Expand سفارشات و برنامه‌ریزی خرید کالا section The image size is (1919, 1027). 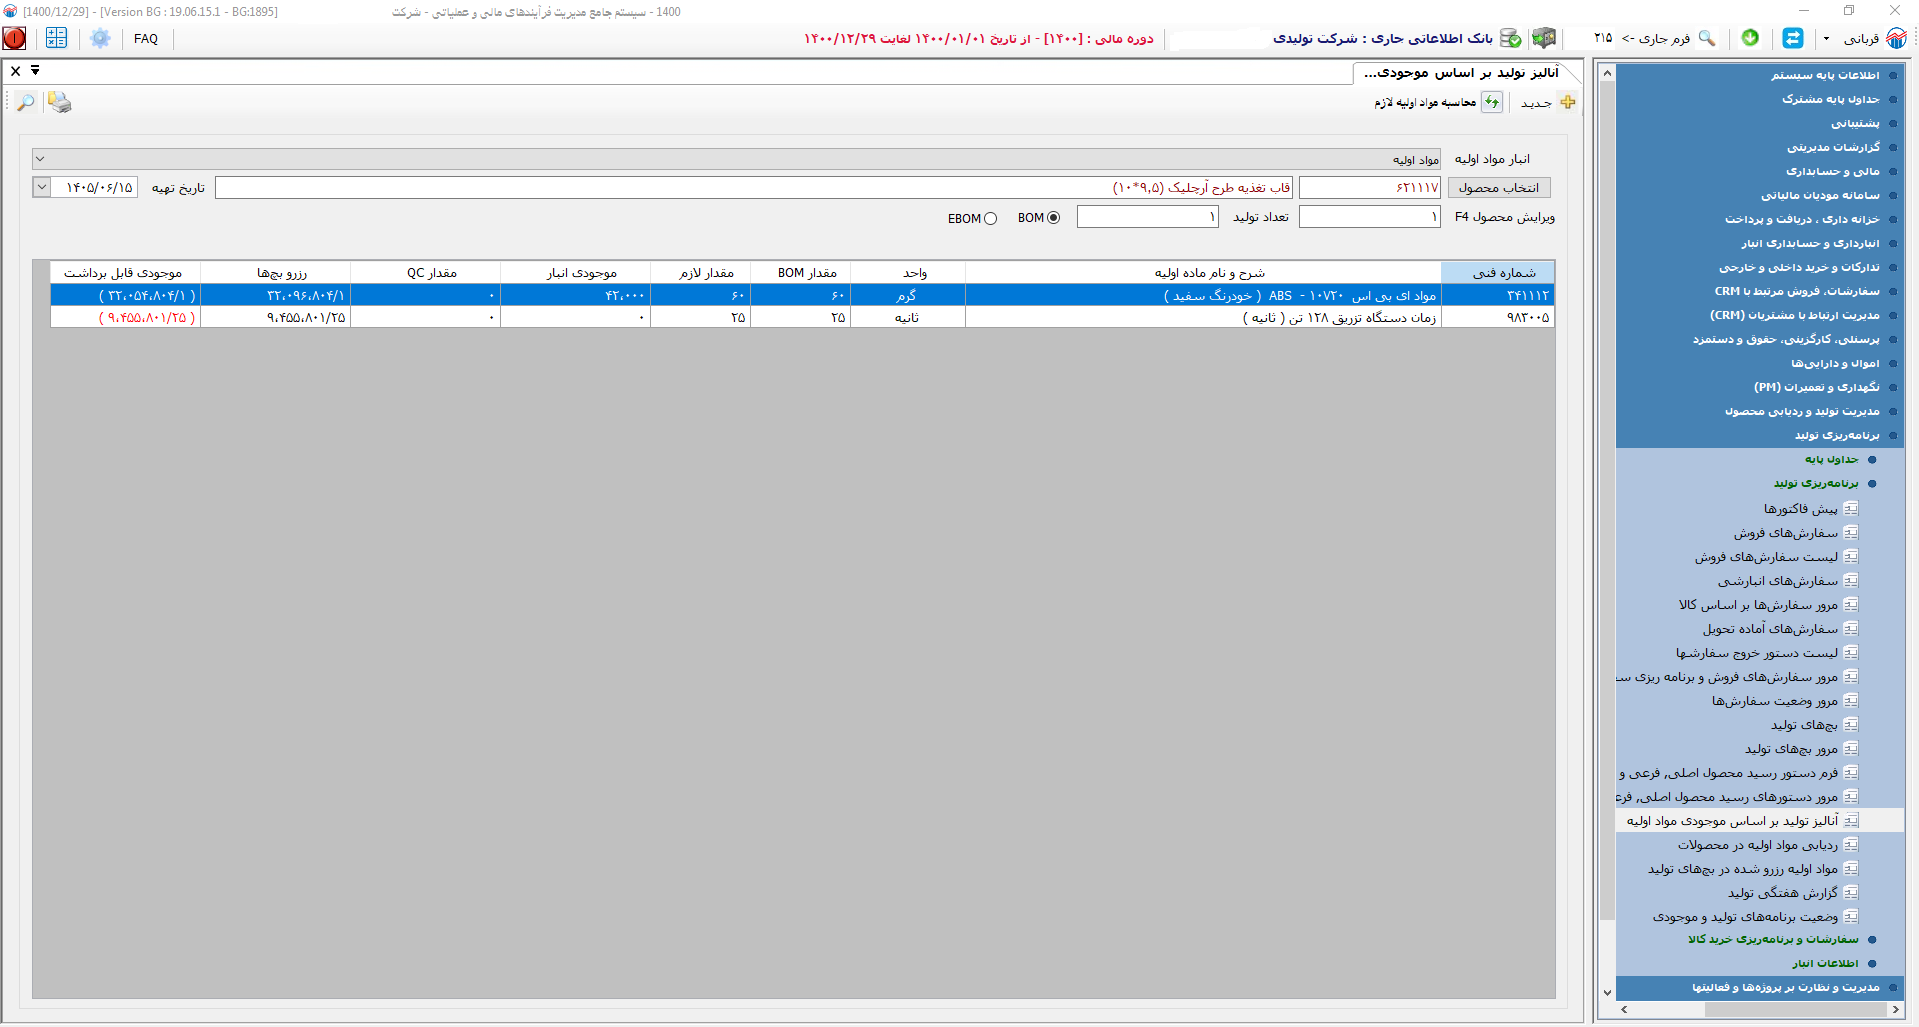1773,940
